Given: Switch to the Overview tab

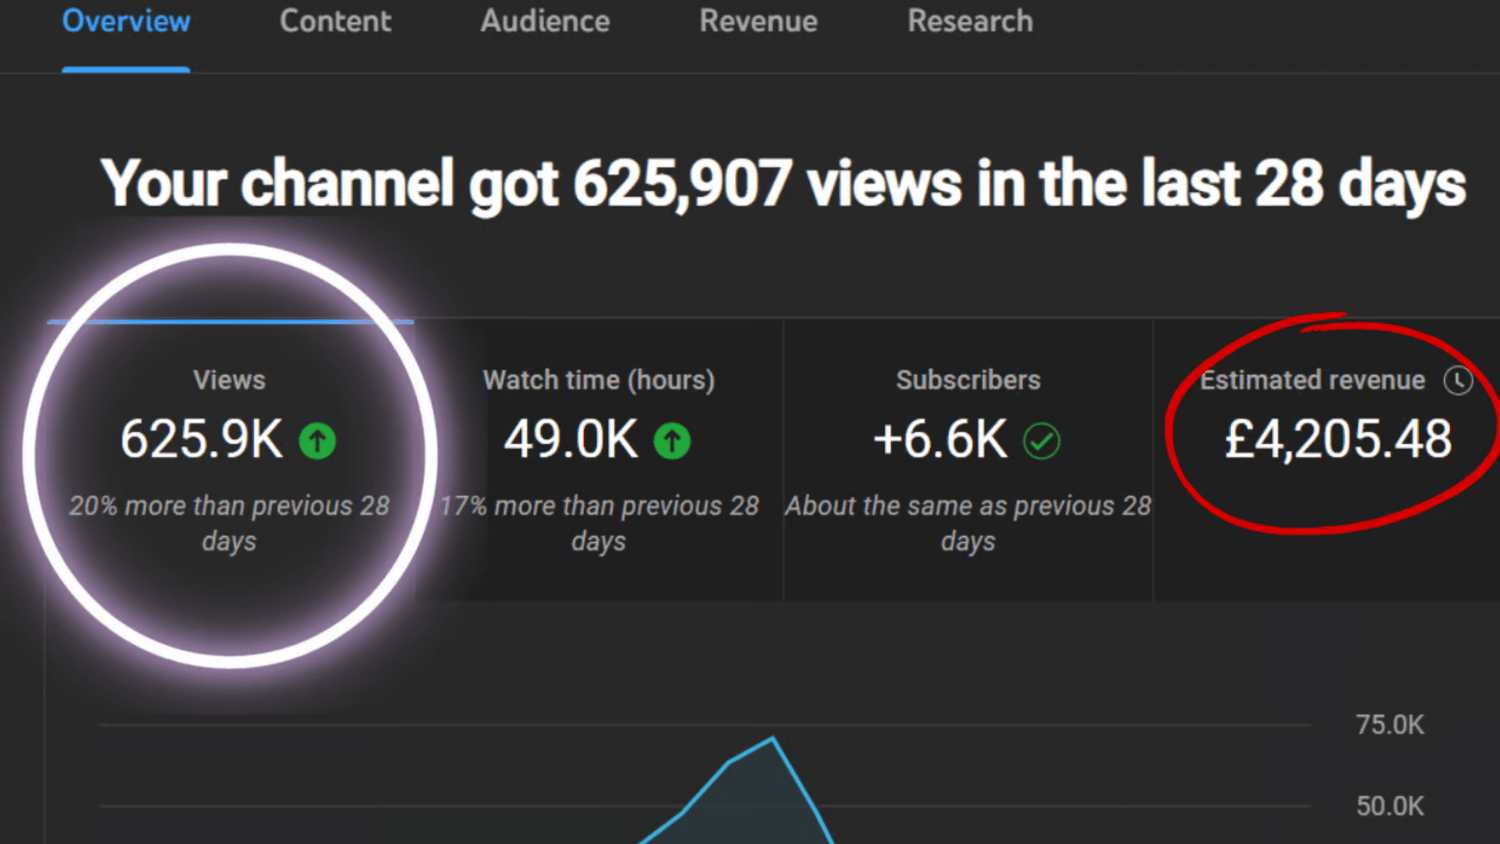Looking at the screenshot, I should pos(126,21).
